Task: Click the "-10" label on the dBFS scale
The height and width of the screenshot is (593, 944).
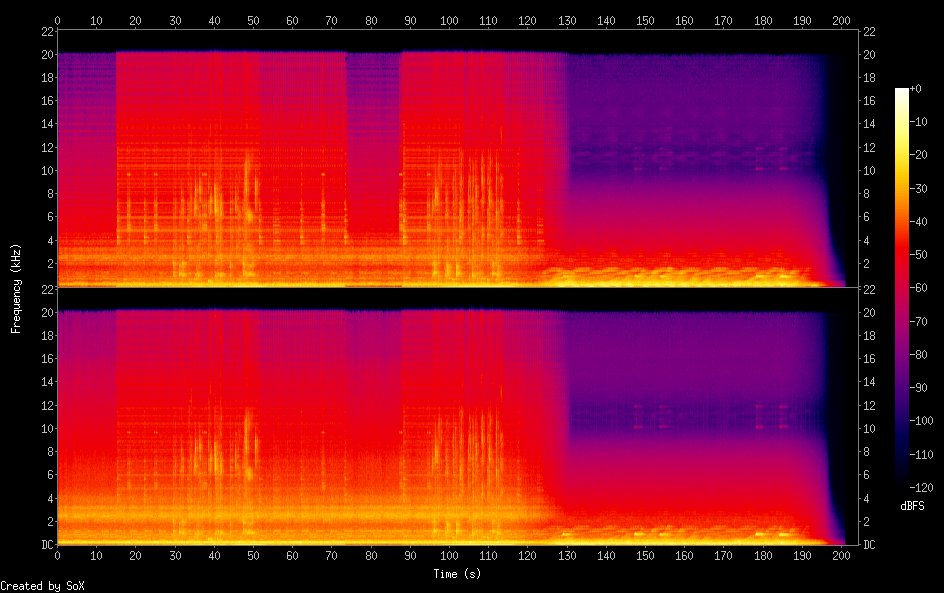Action: [919, 122]
